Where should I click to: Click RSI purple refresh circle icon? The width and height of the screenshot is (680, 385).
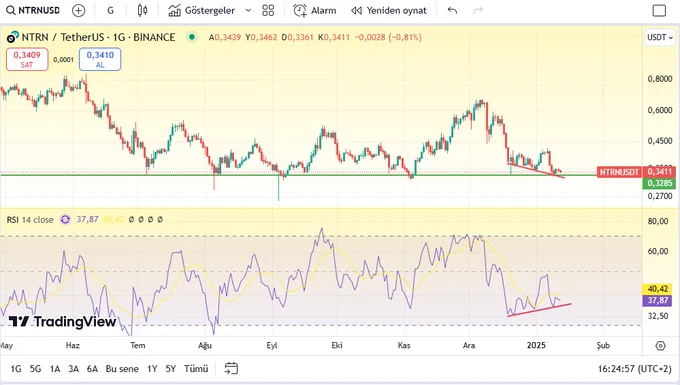(x=65, y=220)
